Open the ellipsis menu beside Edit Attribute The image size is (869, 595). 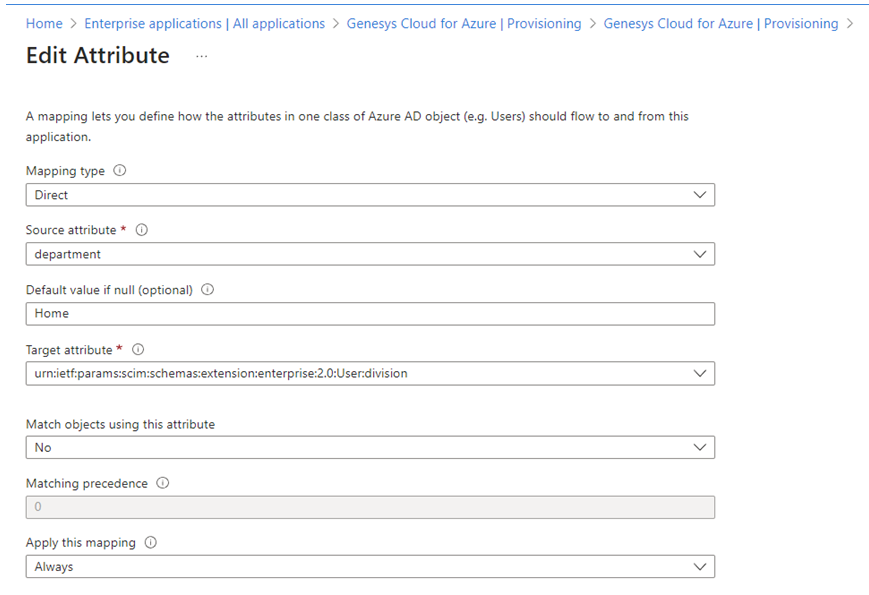point(202,56)
